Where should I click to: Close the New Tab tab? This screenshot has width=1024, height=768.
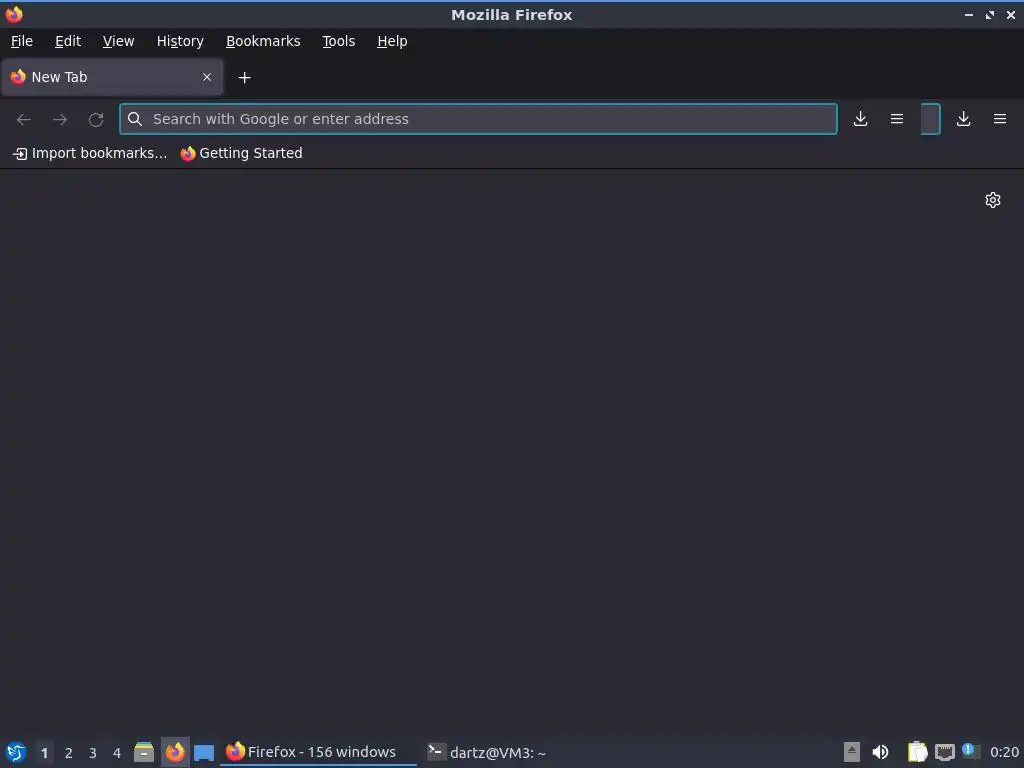point(207,77)
